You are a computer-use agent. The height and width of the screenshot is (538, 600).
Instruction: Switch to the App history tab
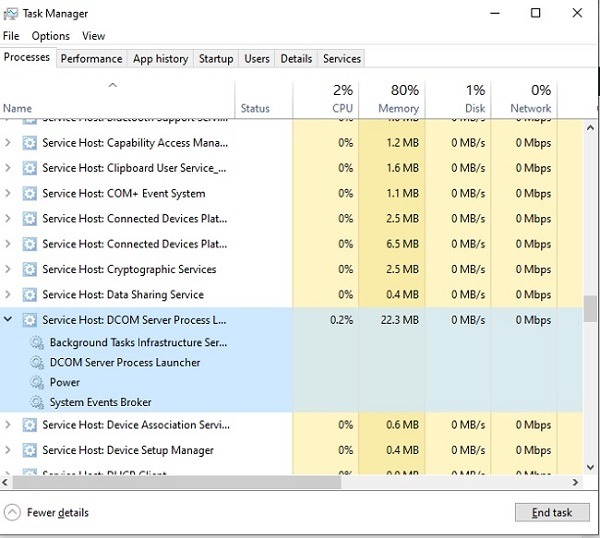point(160,59)
